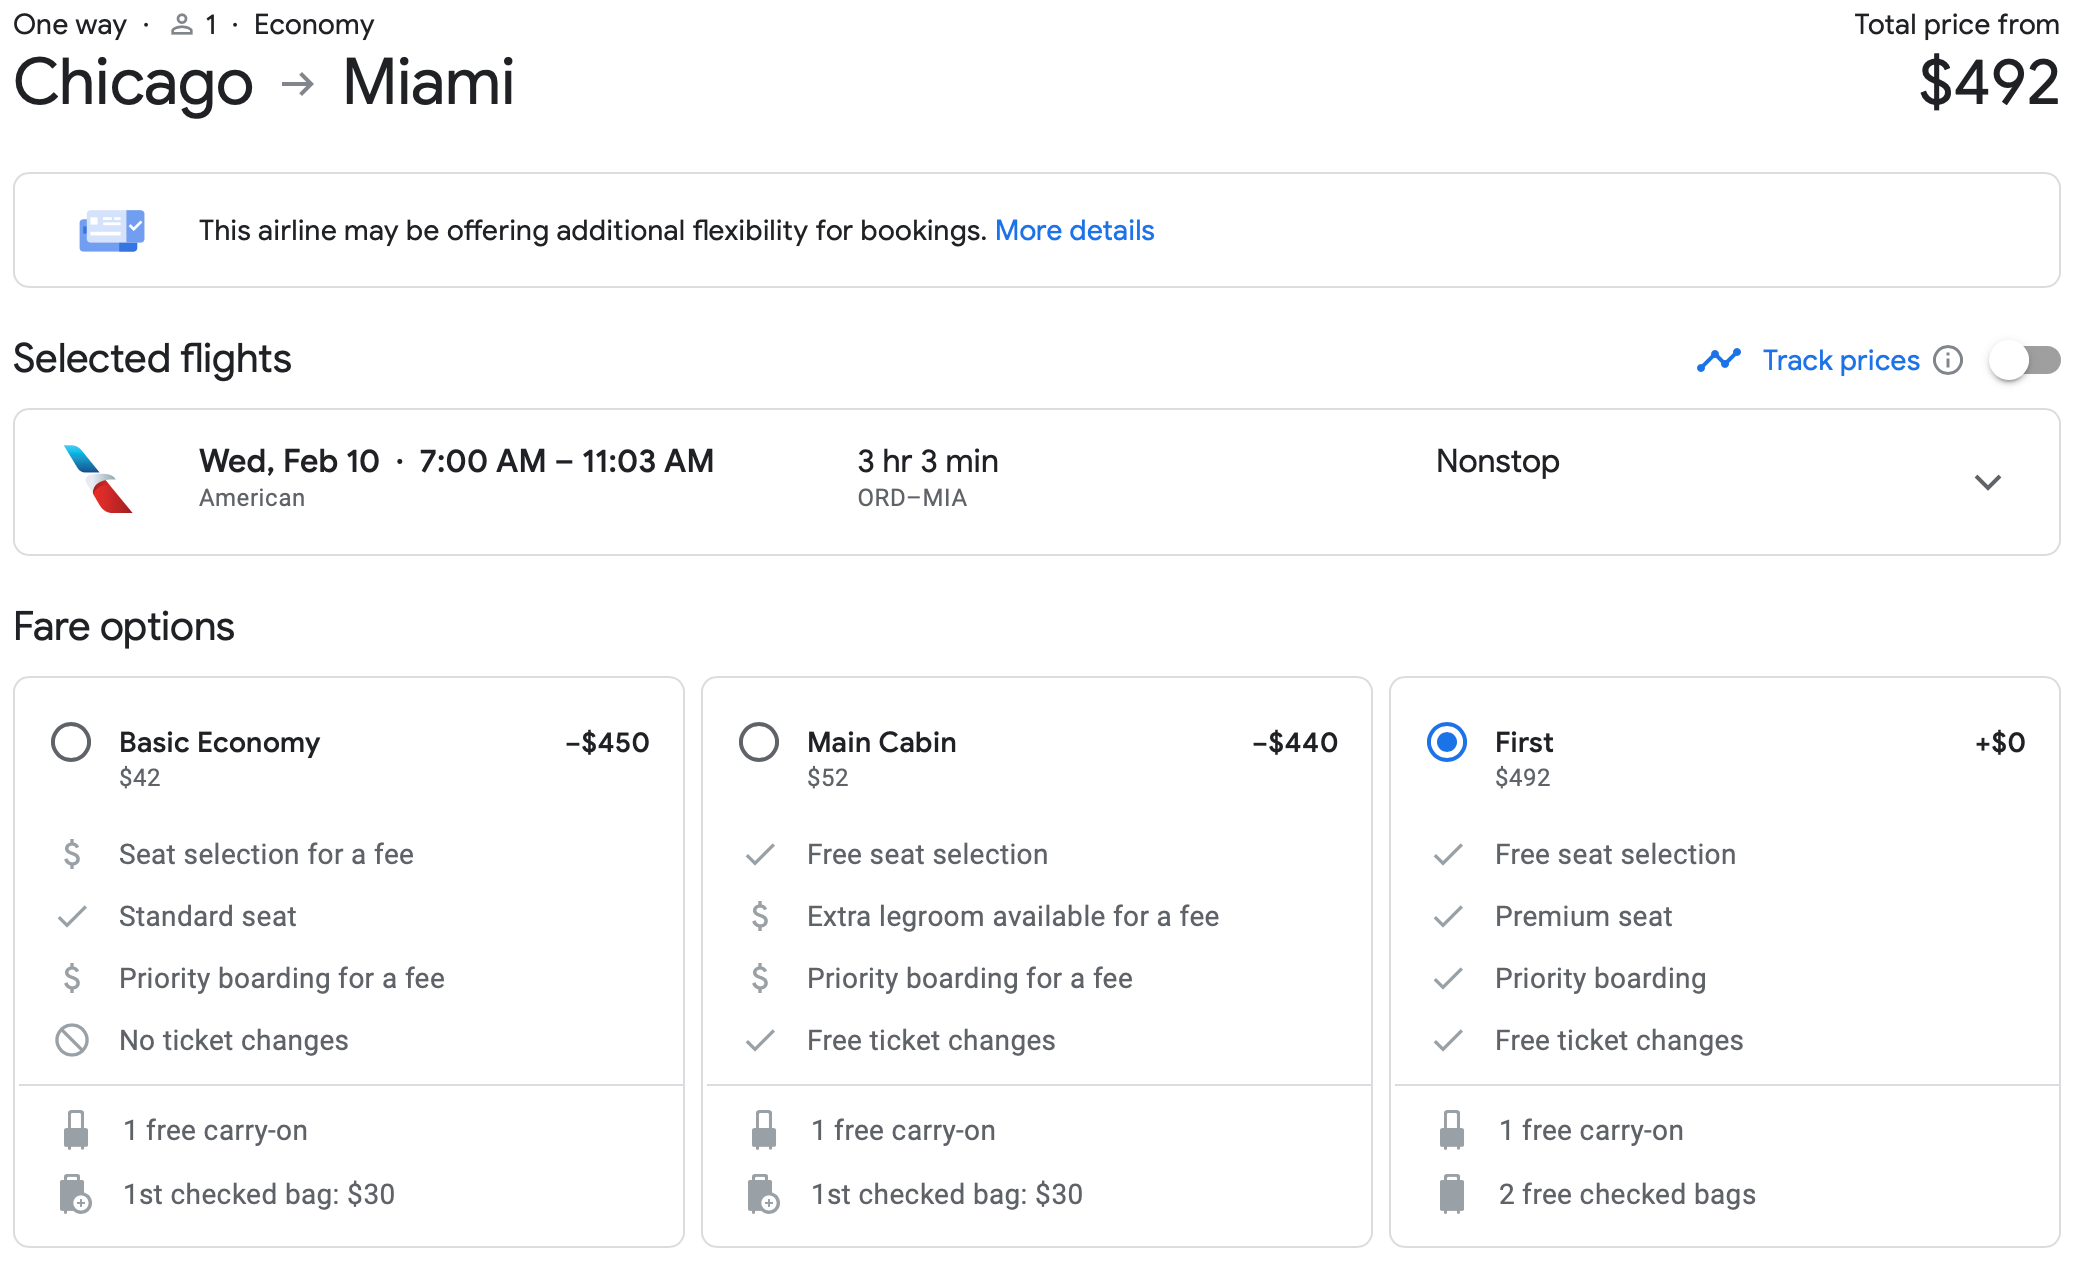
Task: Open the passenger count selector
Action: (194, 23)
